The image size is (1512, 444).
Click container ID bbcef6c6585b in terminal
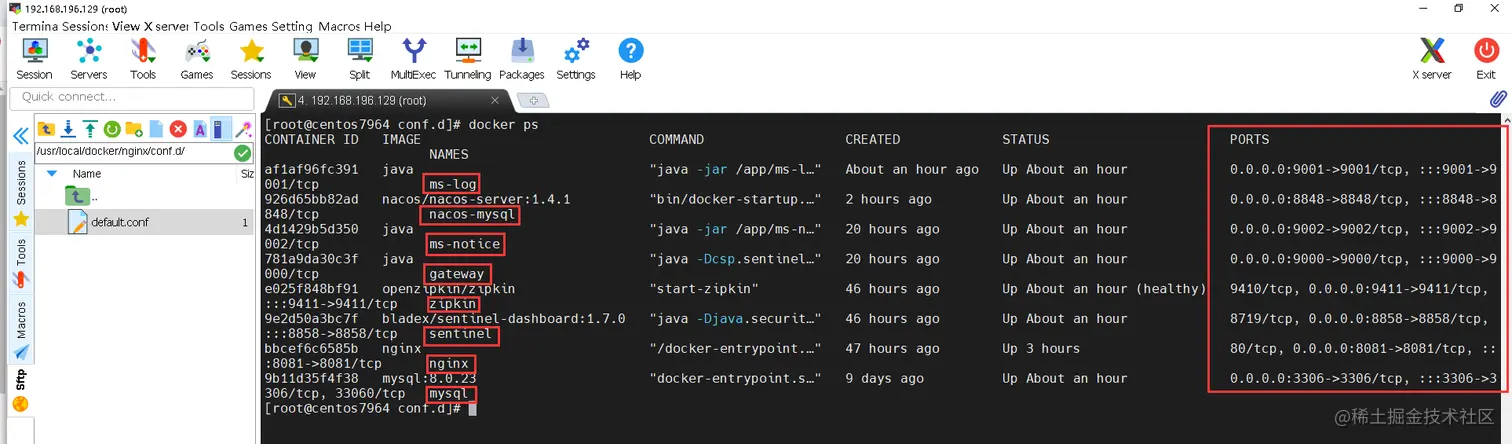click(x=311, y=349)
